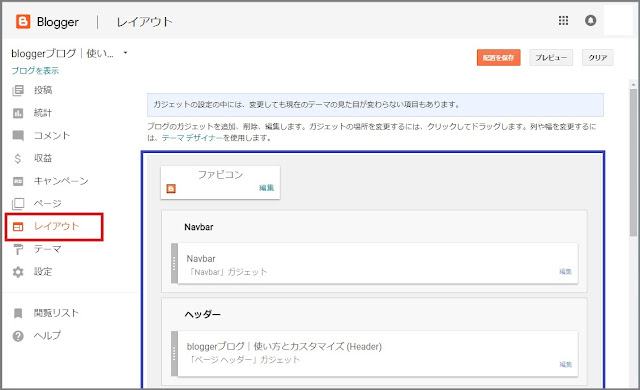Image resolution: width=640 pixels, height=390 pixels.
Task: Click the blue gadget settings notice banner
Action: pos(375,105)
